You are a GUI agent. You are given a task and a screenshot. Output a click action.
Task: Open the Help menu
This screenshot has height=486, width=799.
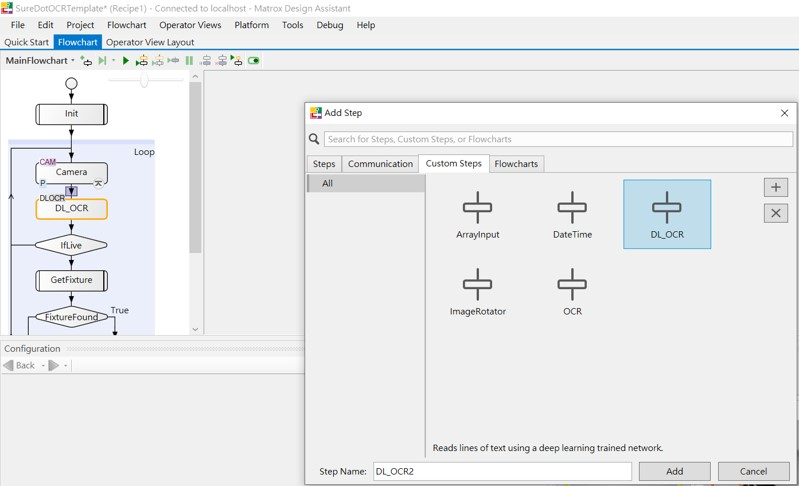pyautogui.click(x=365, y=25)
